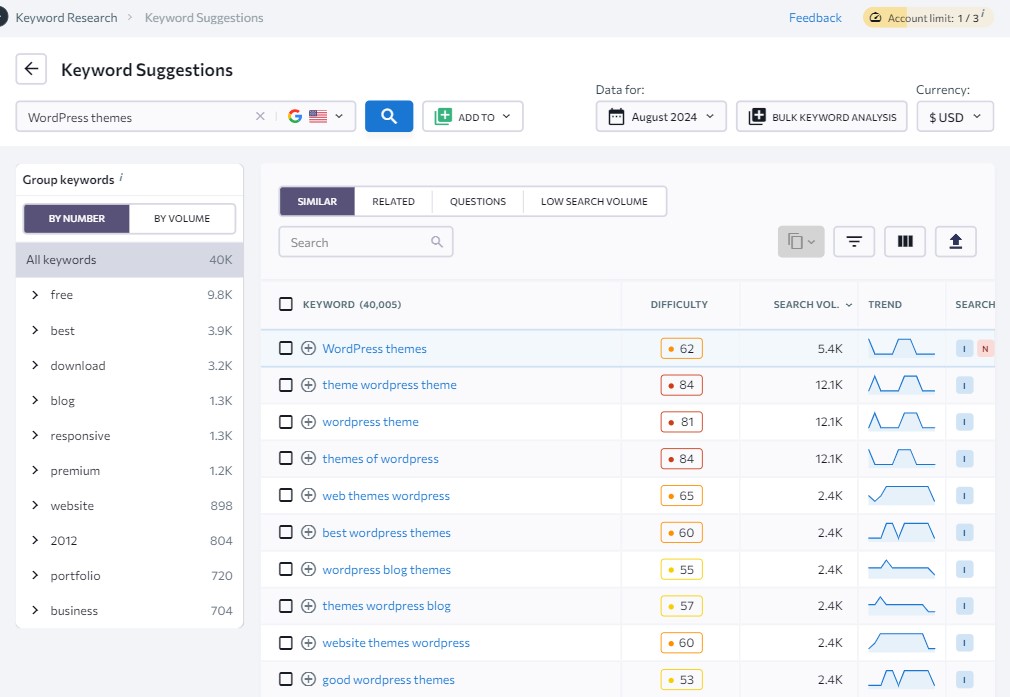Click the back arrow button

click(x=31, y=69)
